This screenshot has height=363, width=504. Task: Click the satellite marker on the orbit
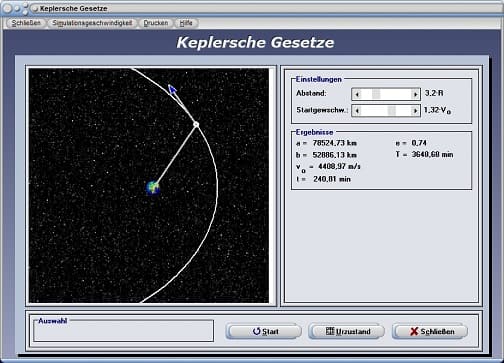(196, 124)
